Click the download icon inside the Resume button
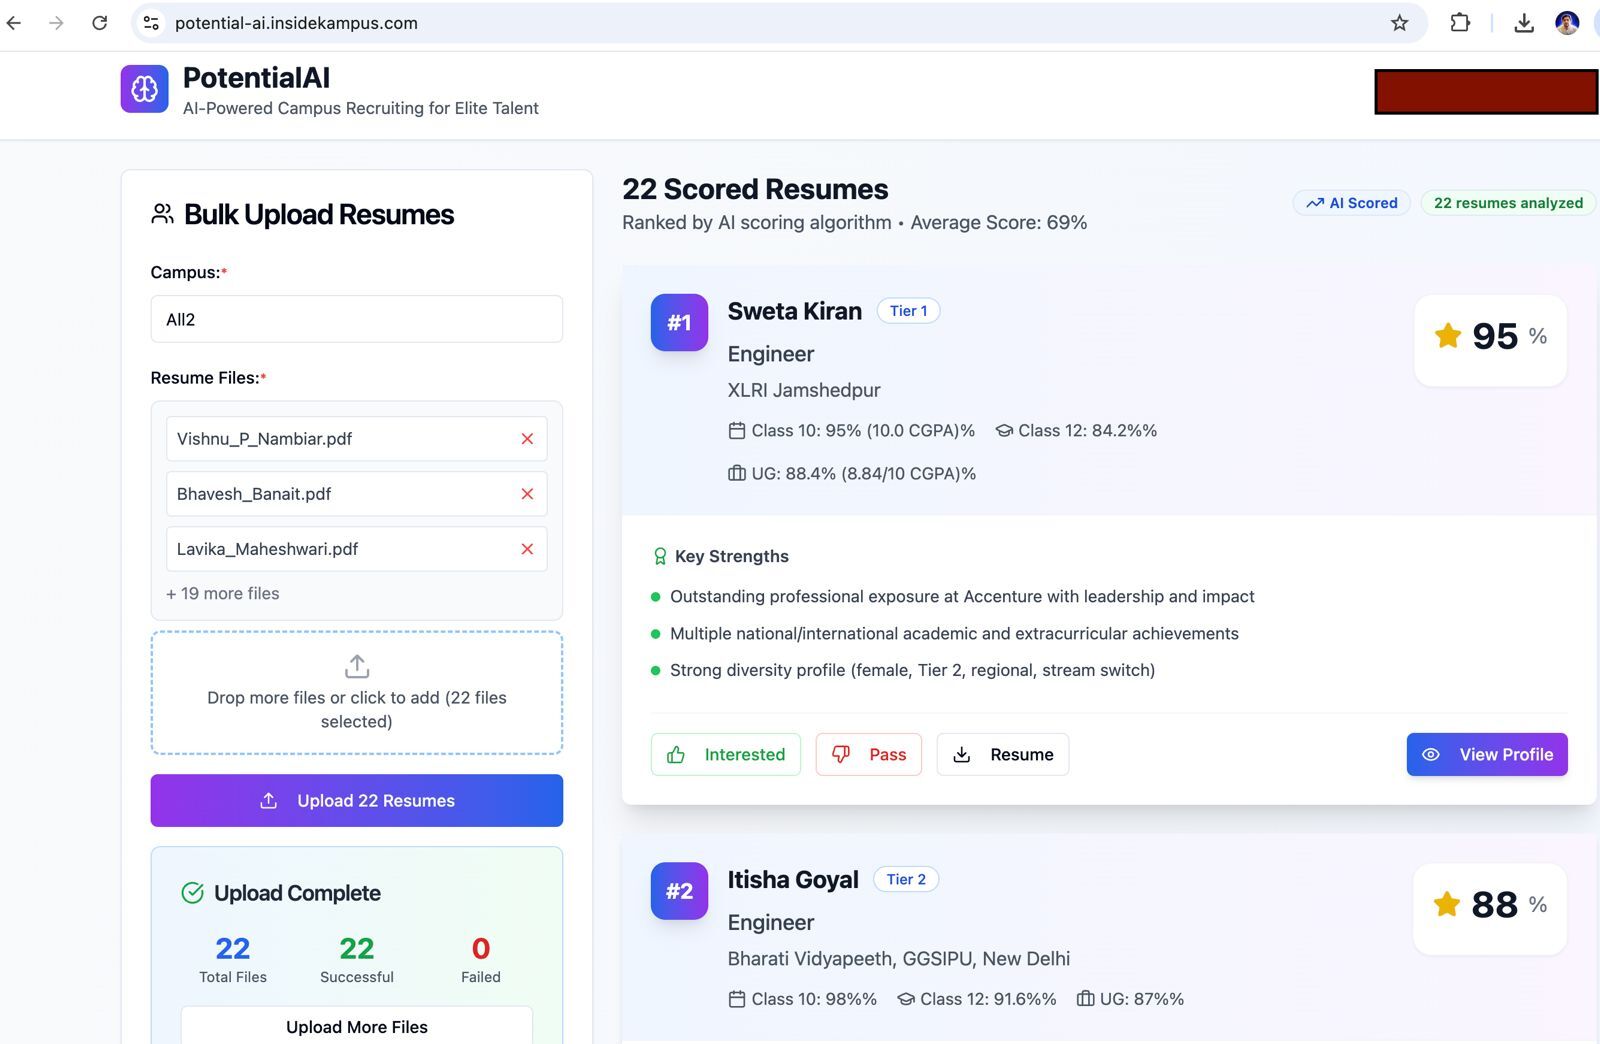 point(963,755)
